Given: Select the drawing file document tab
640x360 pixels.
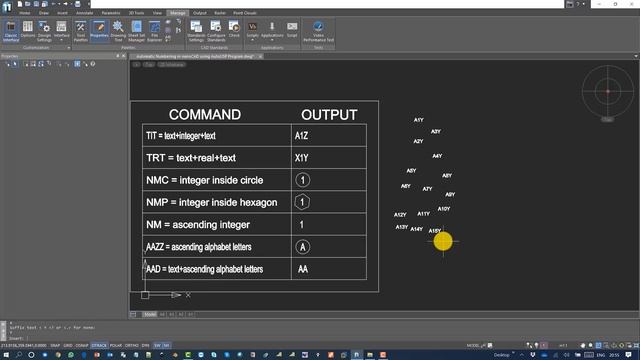Looking at the screenshot, I should (196, 56).
